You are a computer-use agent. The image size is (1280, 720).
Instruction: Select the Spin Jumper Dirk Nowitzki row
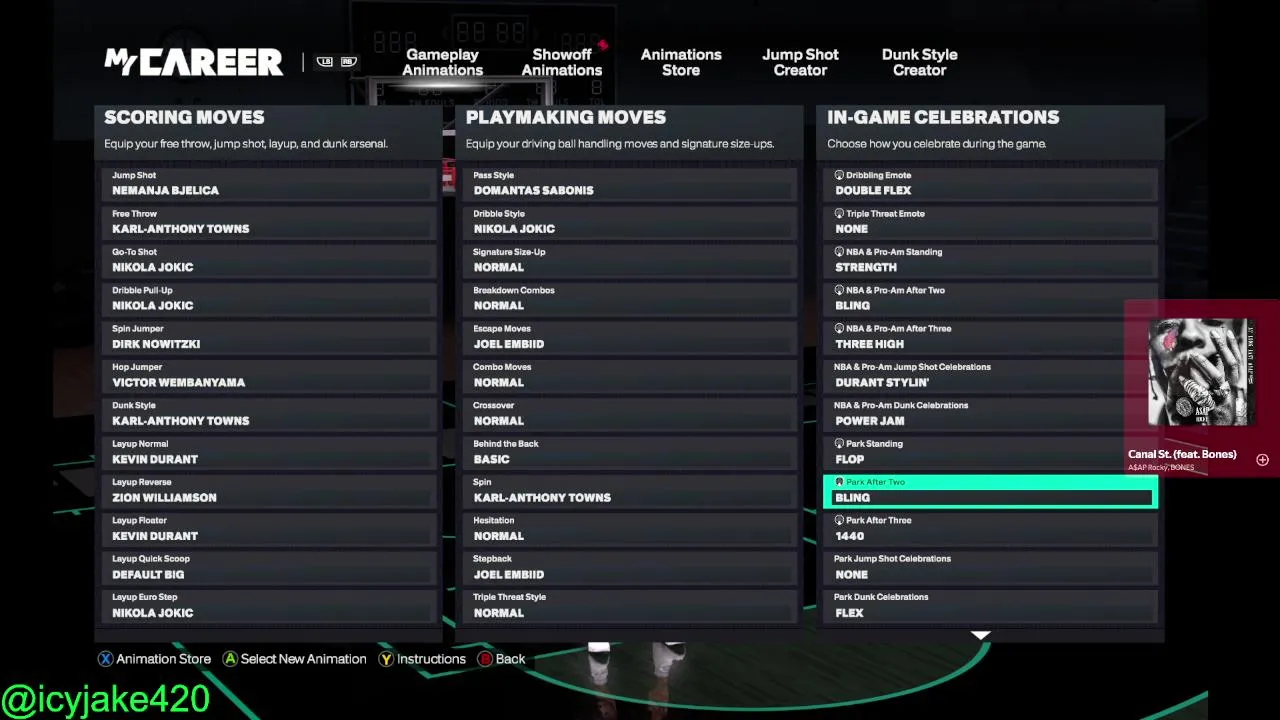coord(269,337)
